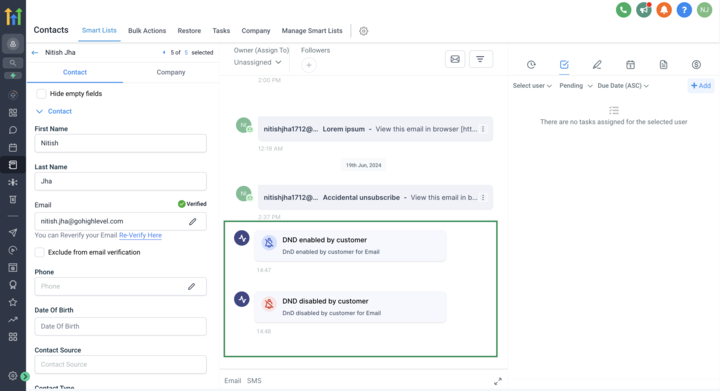720x391 pixels.
Task: Switch to the Company tab
Action: point(171,73)
